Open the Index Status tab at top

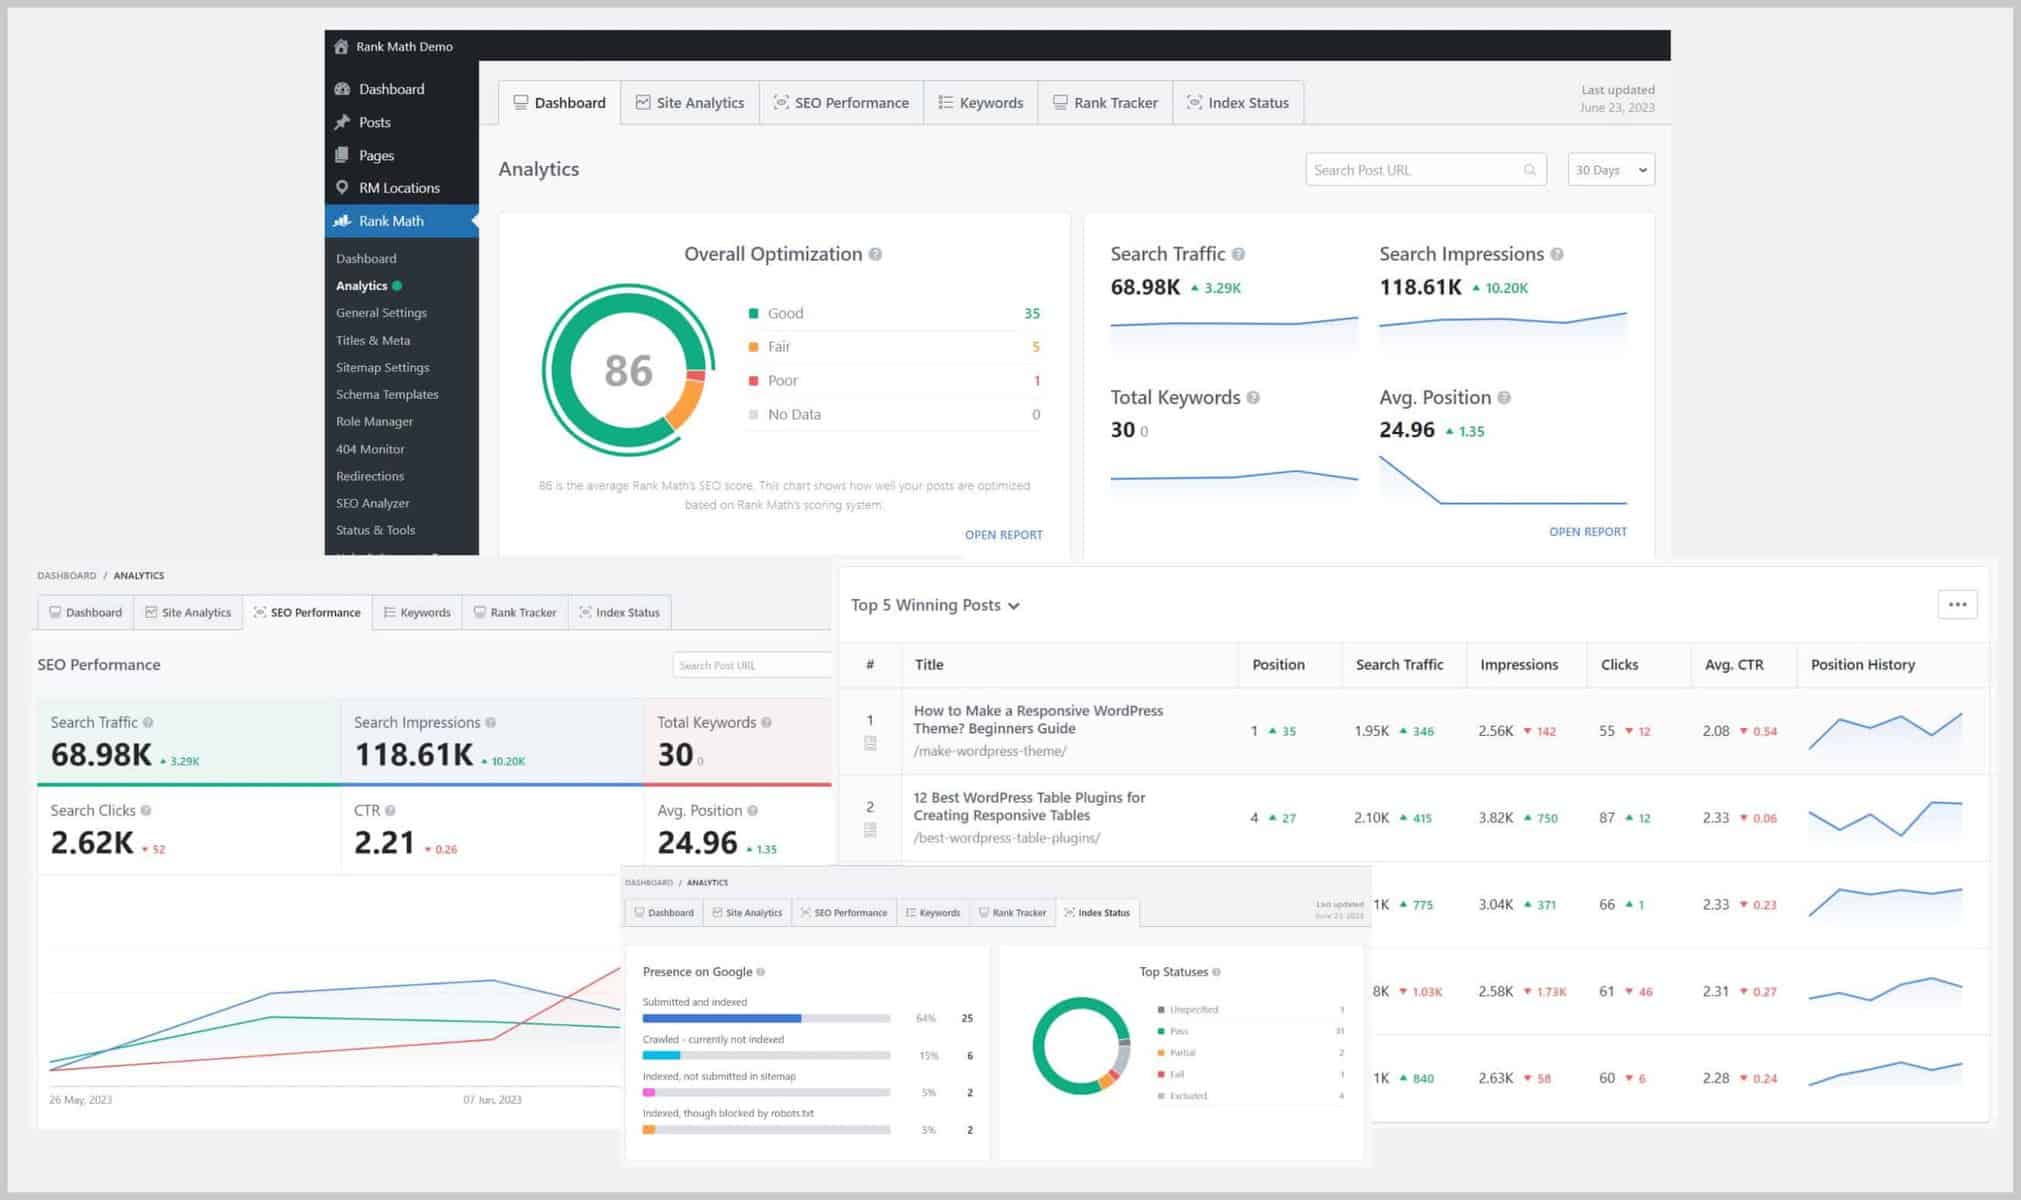tap(1237, 103)
